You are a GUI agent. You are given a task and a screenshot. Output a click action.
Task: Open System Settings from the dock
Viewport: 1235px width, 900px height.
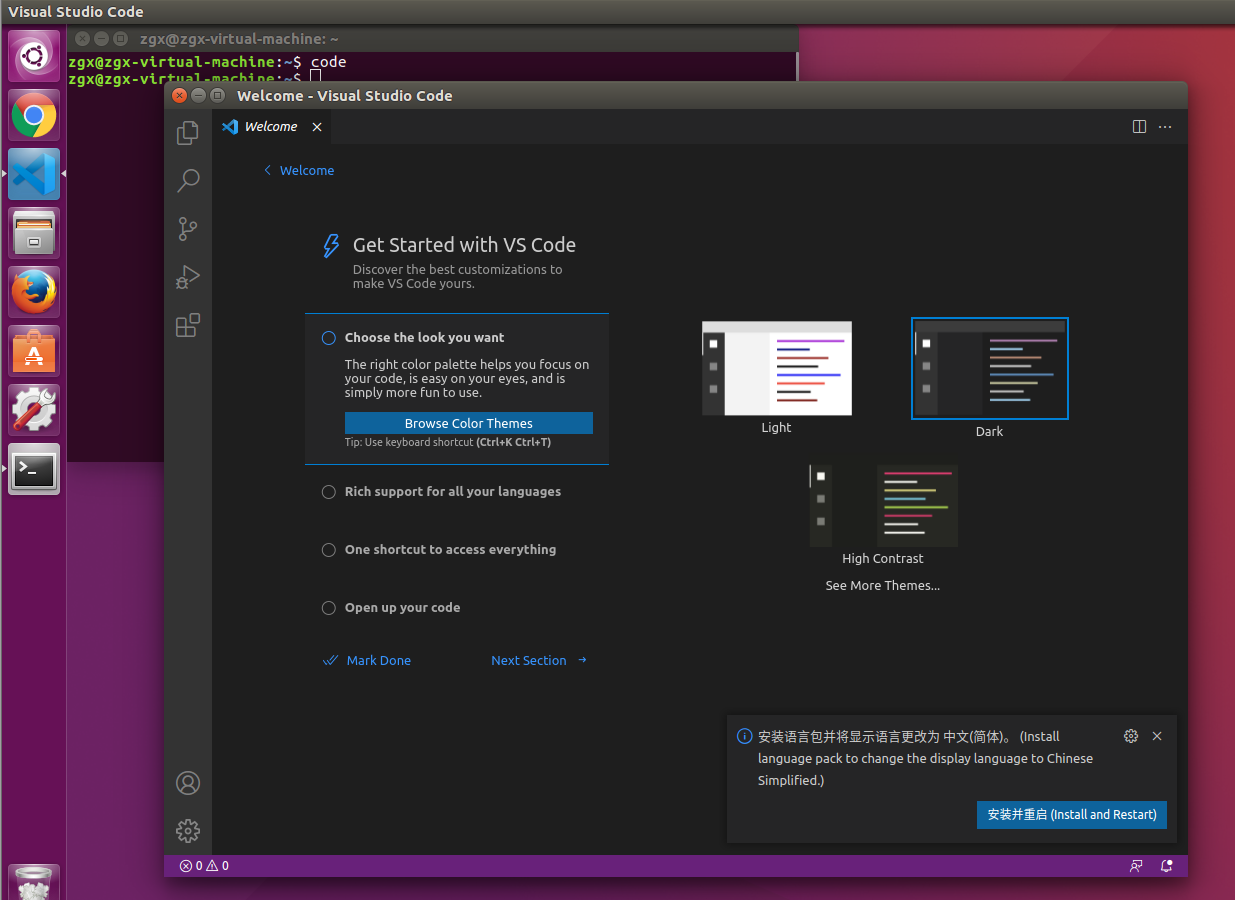point(34,410)
